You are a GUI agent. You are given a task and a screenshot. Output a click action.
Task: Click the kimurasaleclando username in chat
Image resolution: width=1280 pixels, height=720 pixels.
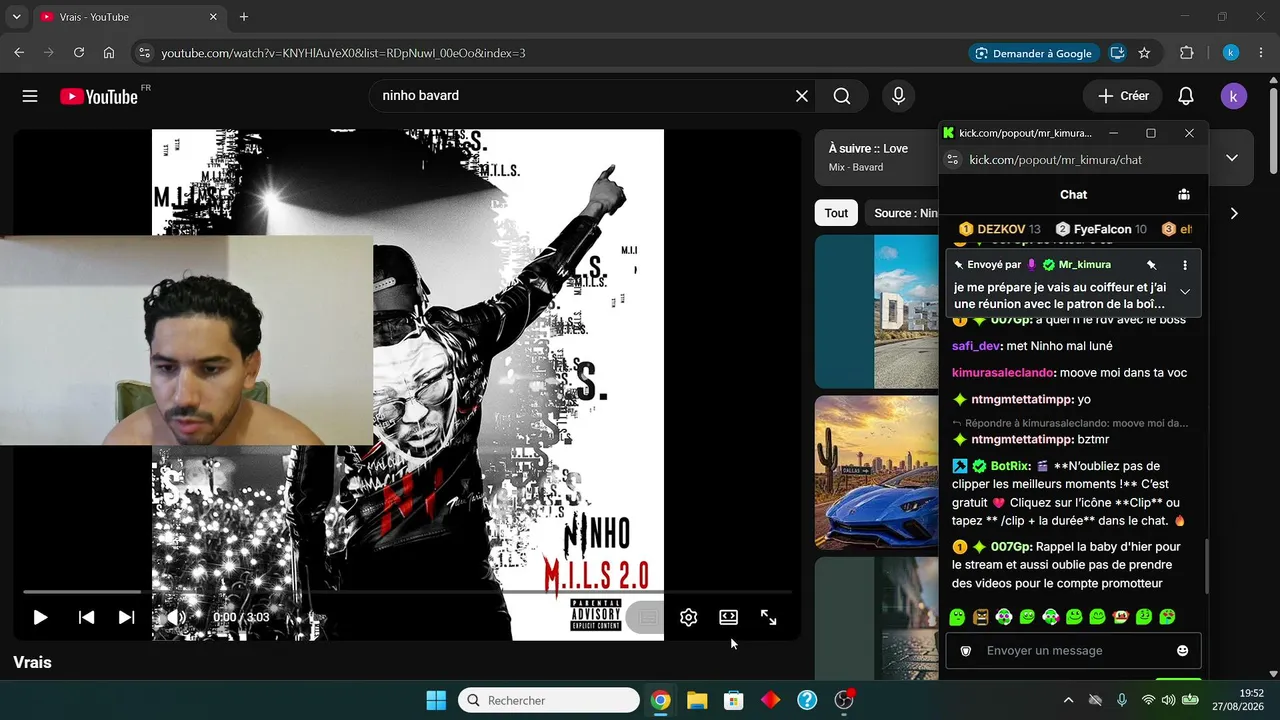1003,373
